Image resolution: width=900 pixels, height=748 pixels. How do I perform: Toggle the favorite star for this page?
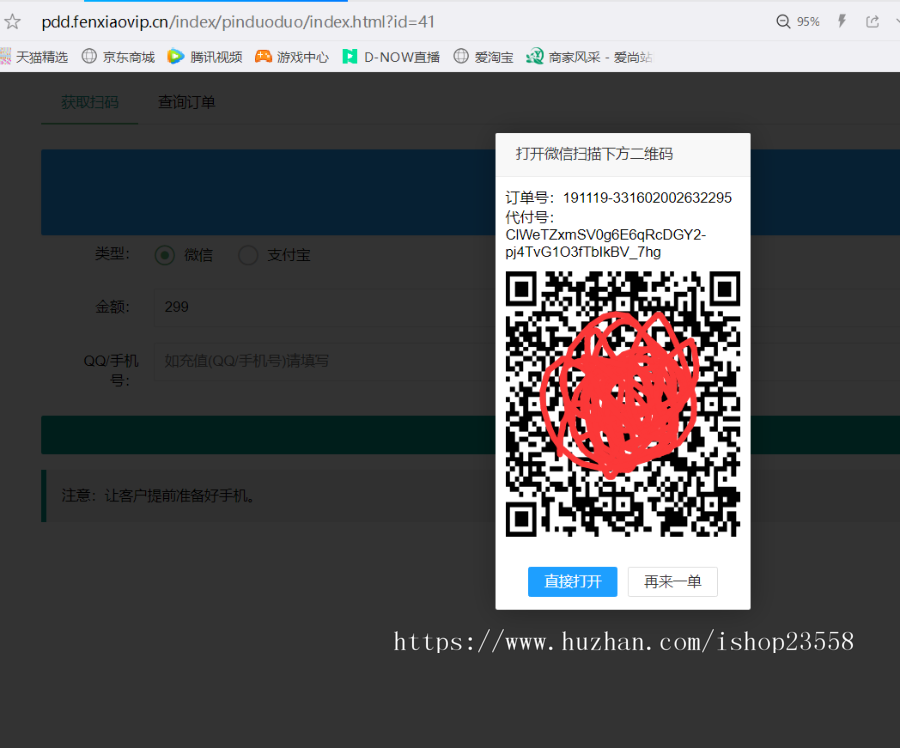[12, 21]
